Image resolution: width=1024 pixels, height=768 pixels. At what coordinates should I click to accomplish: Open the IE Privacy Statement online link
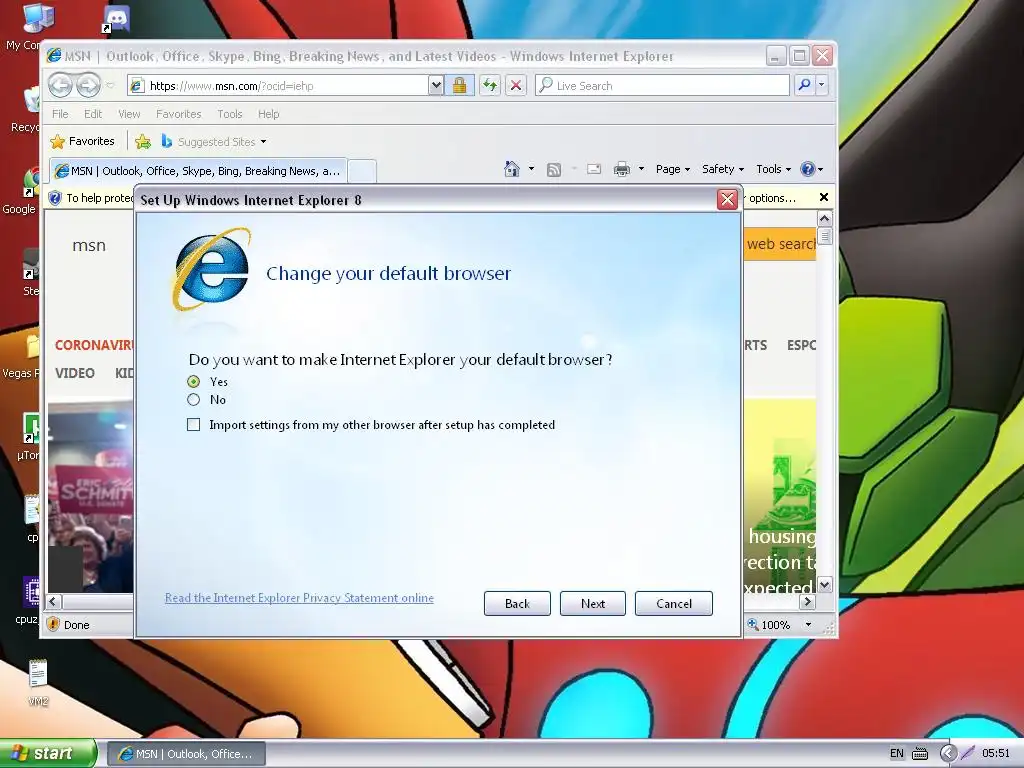[299, 598]
